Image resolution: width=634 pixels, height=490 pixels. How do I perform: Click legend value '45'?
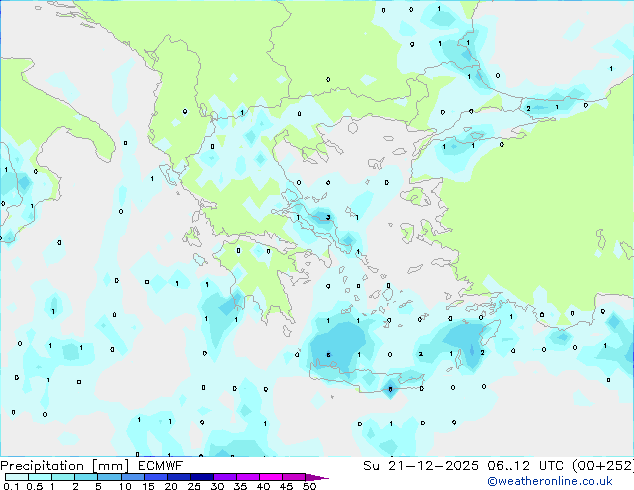click(287, 486)
